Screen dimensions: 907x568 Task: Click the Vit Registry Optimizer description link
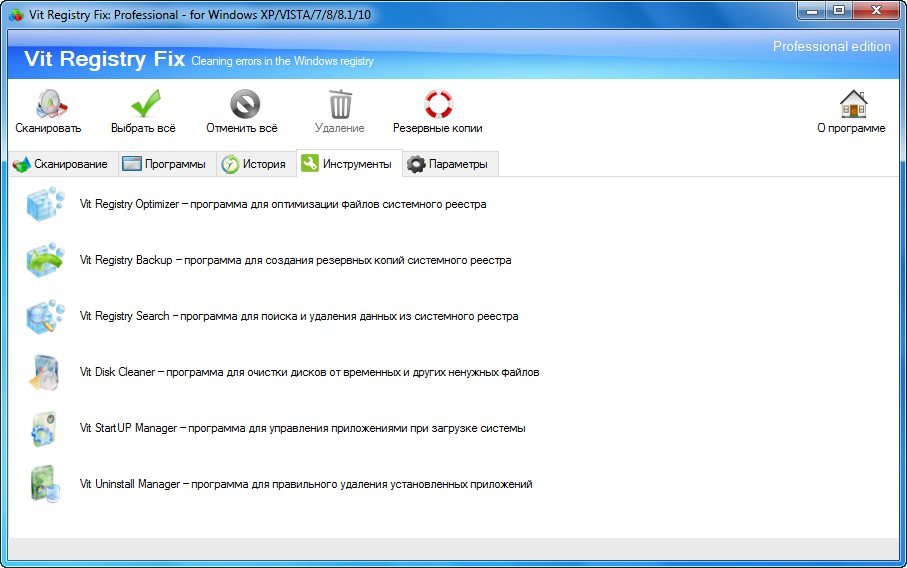click(283, 204)
